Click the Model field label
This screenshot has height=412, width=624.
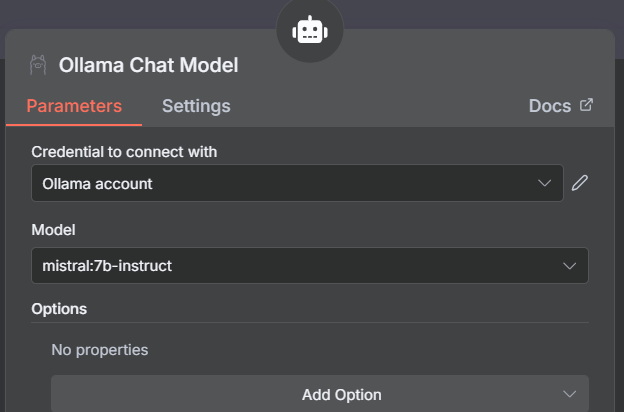53,230
